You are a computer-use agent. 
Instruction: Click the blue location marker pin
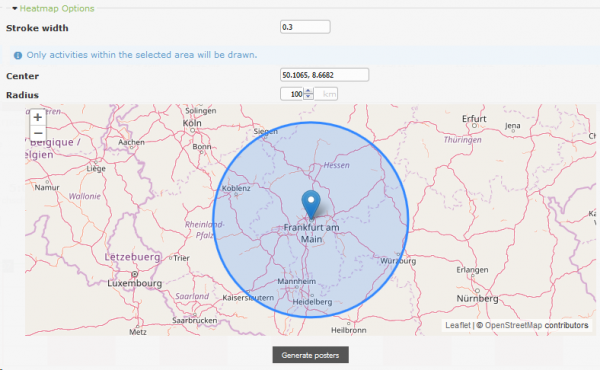pyautogui.click(x=311, y=205)
